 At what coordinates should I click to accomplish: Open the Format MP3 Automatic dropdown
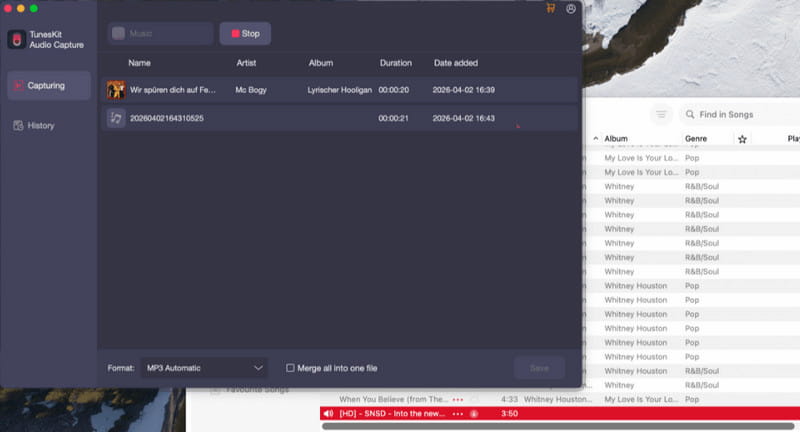click(204, 368)
